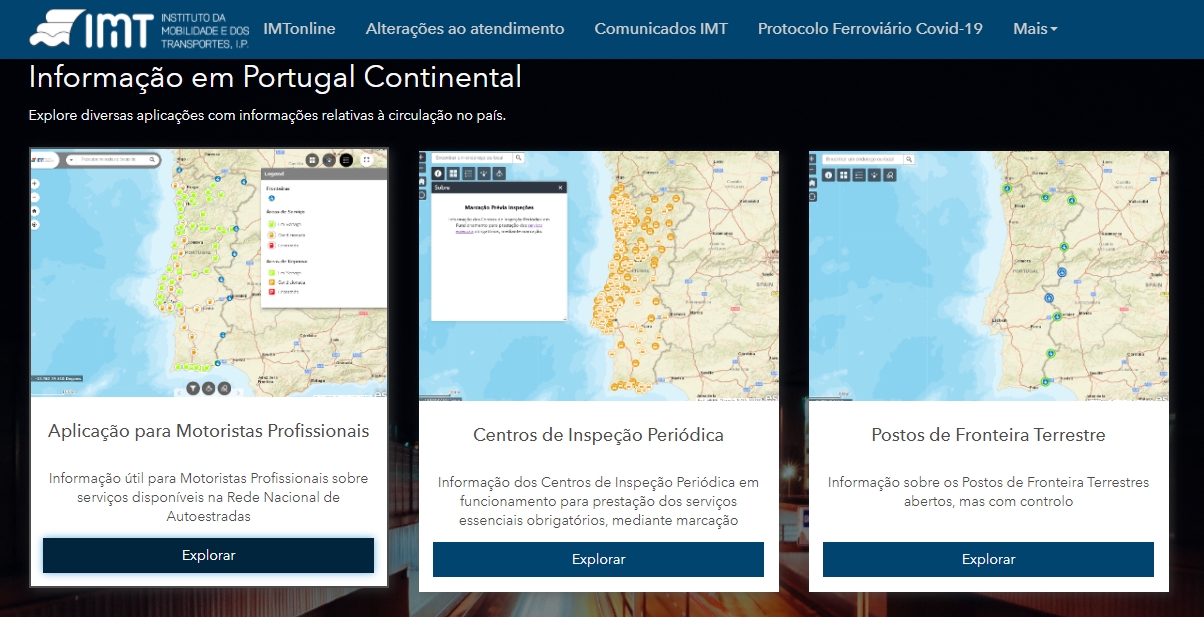
Task: Expand the Mais dropdown menu
Action: tap(1034, 29)
